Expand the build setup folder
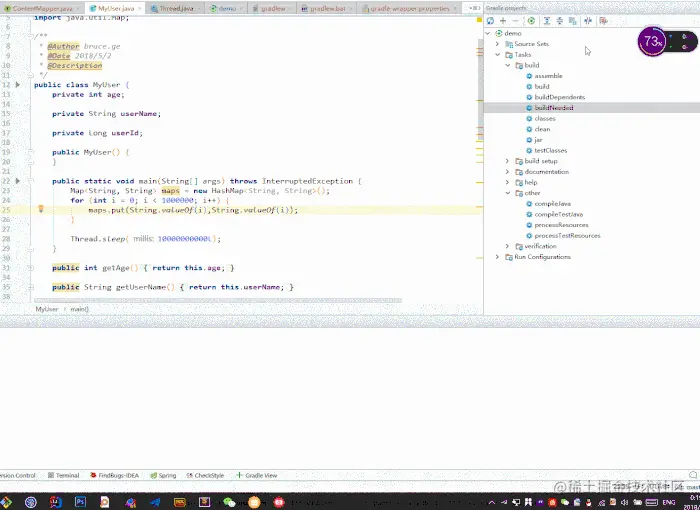Image resolution: width=700 pixels, height=510 pixels. (508, 161)
